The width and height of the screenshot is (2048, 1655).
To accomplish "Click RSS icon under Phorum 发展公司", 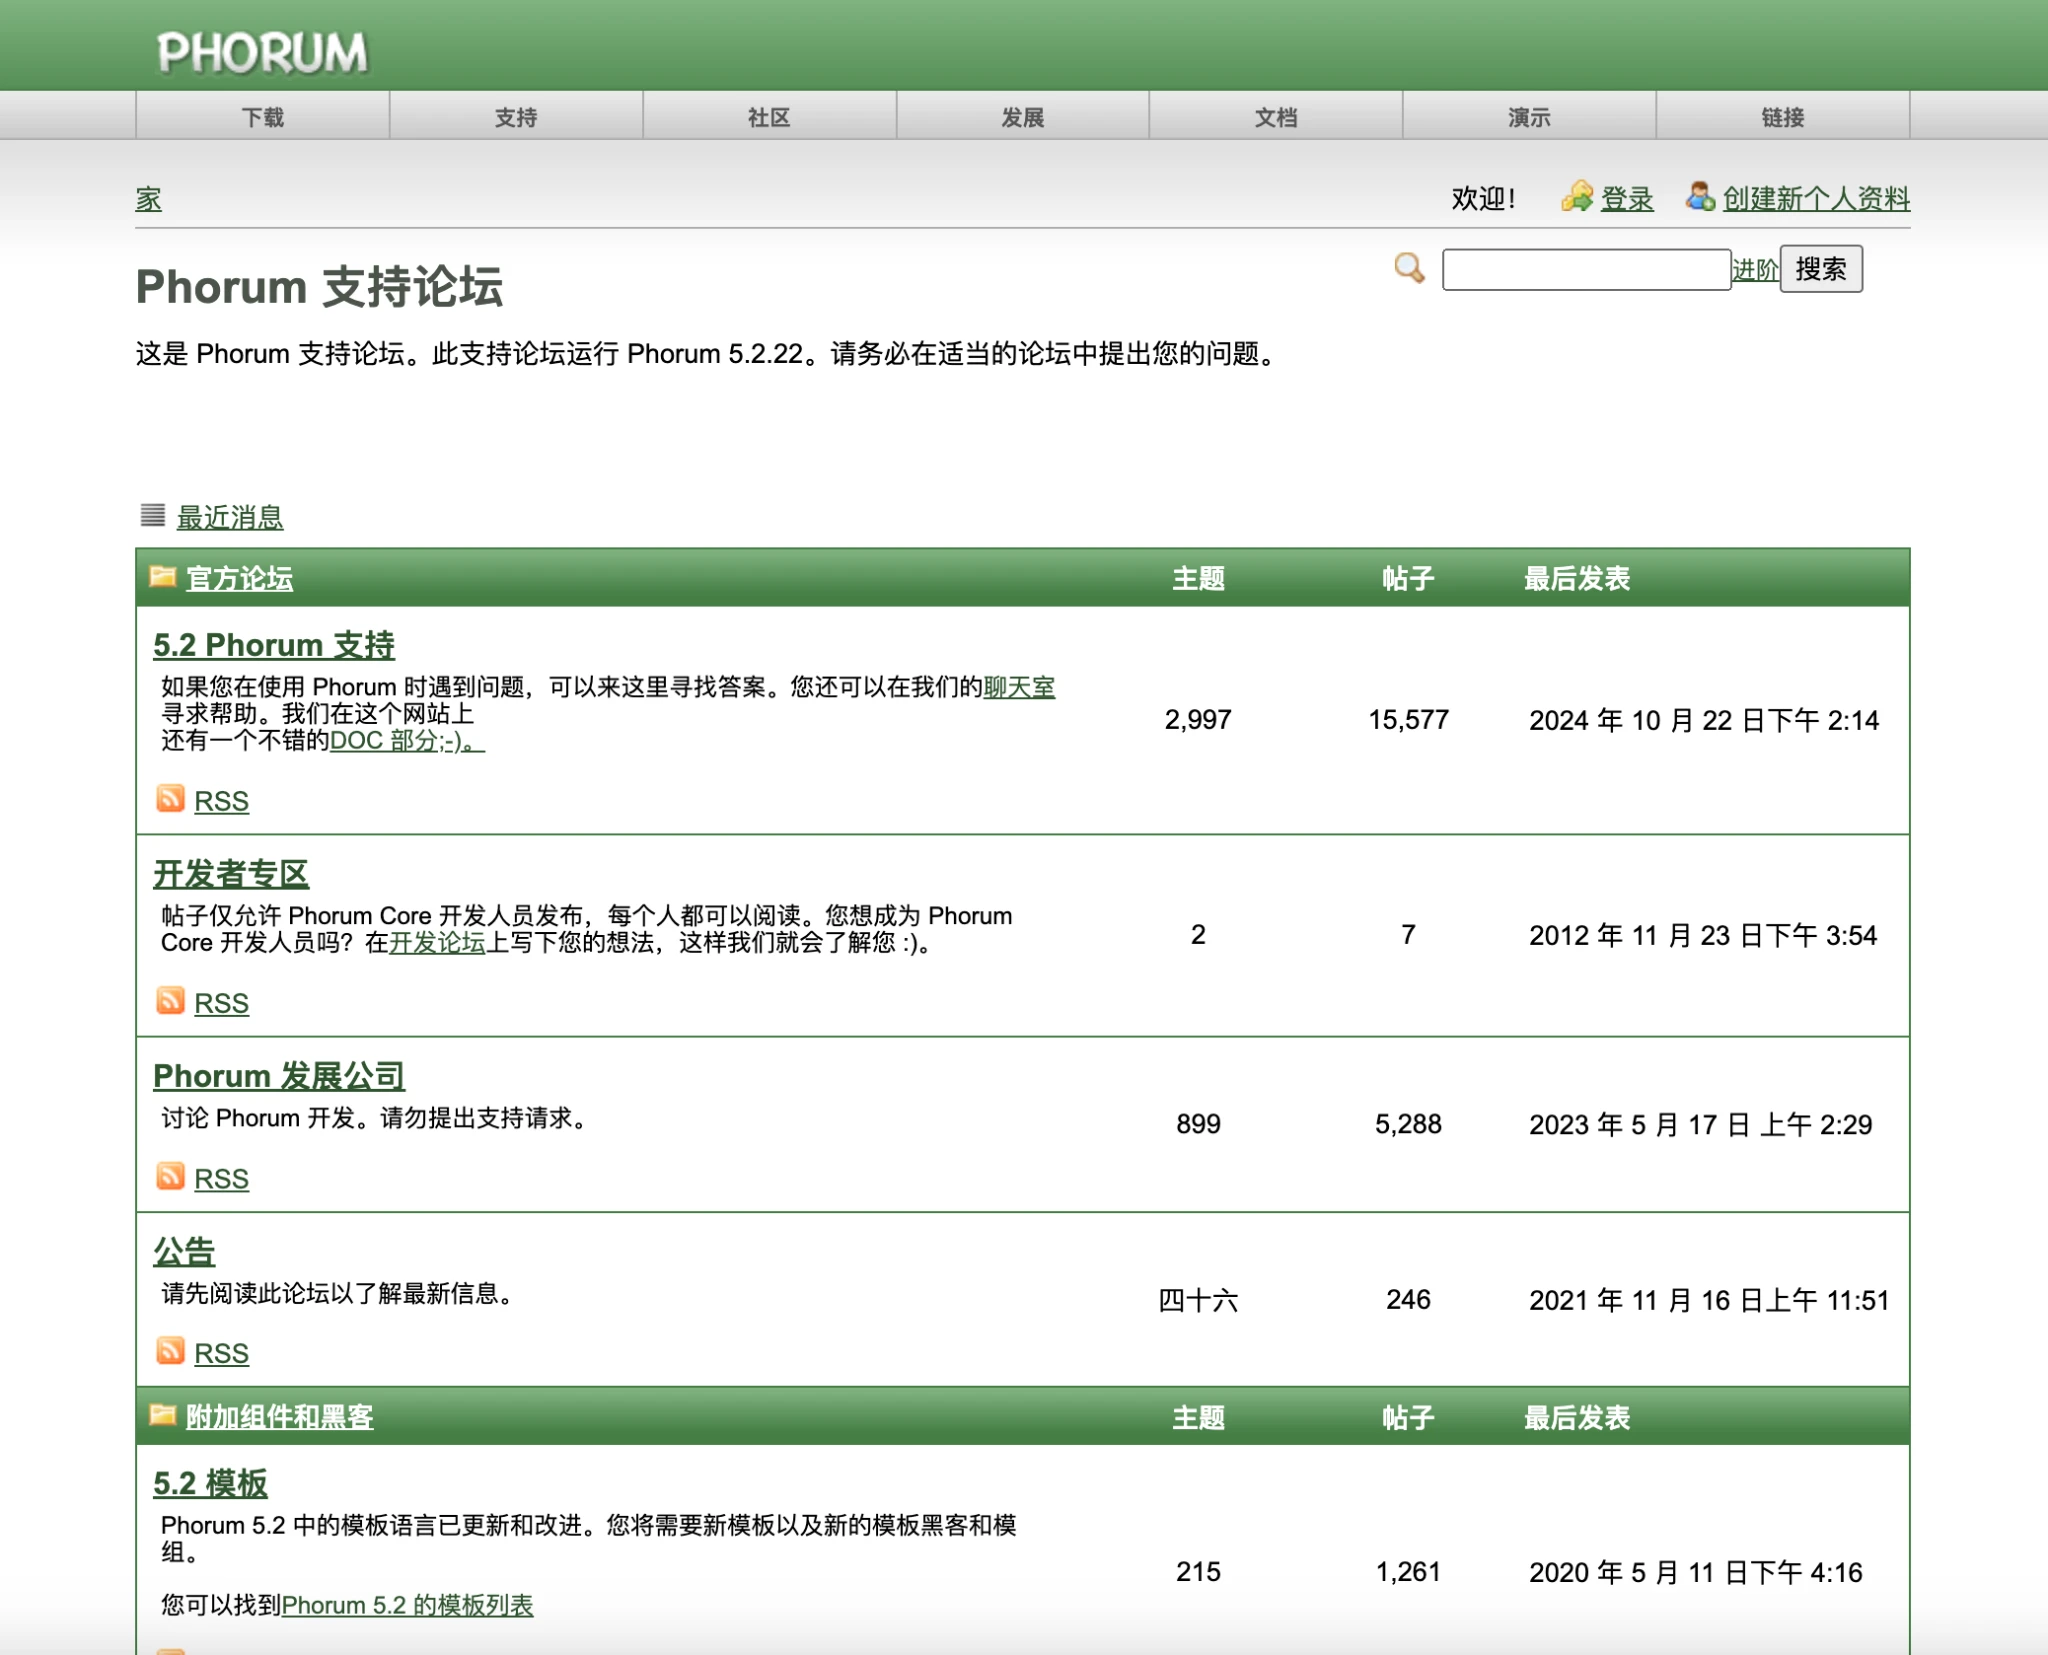I will tap(171, 1177).
